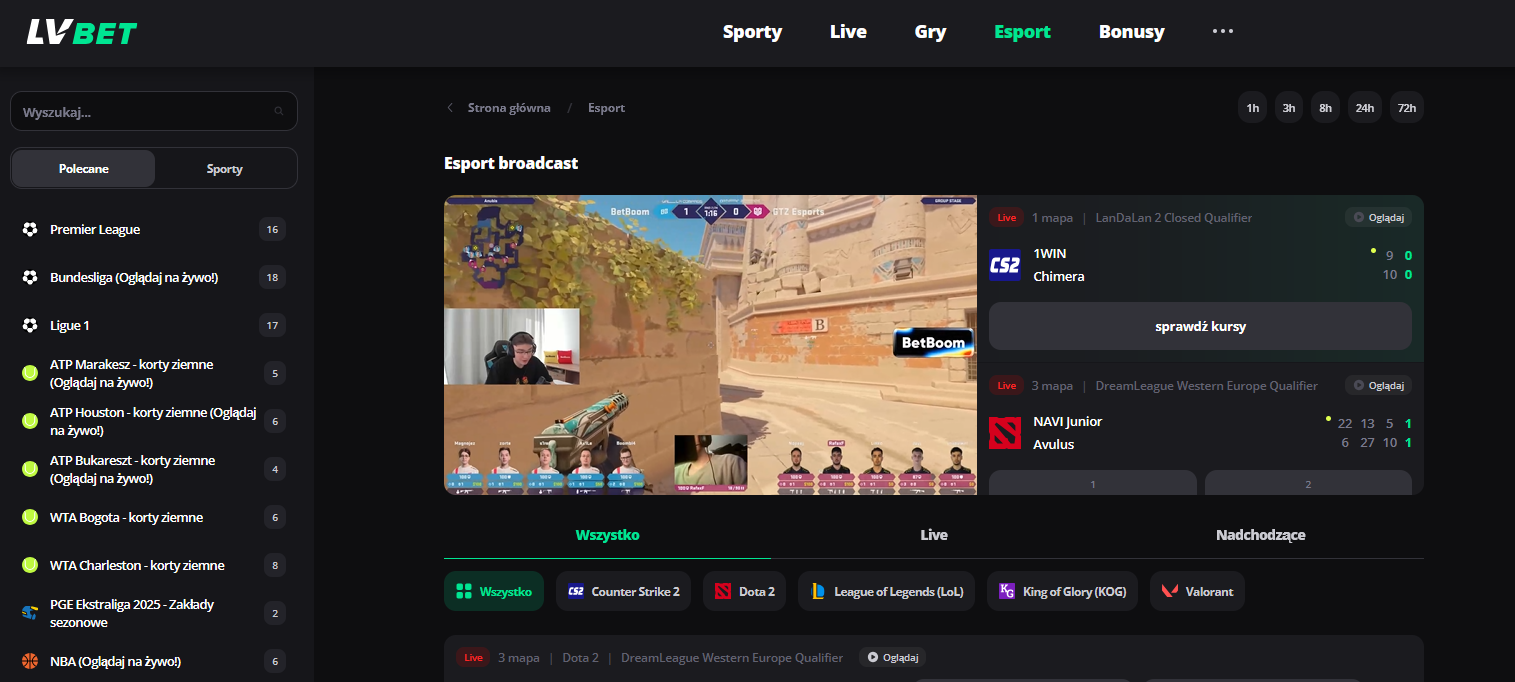
Task: Click the NBA basketball icon
Action: pos(30,661)
